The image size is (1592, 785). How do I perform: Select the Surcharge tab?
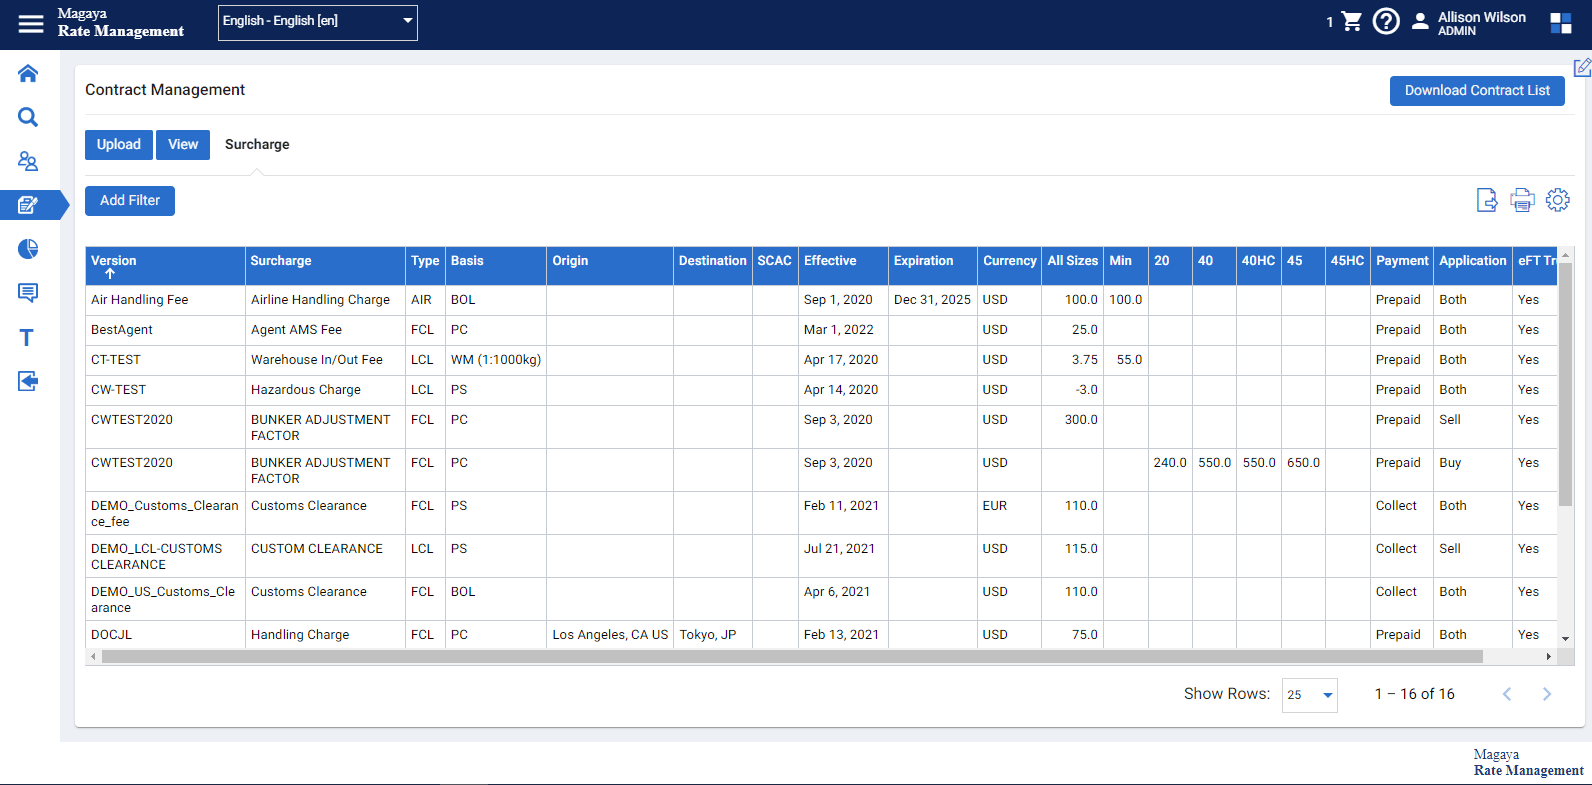pos(257,145)
